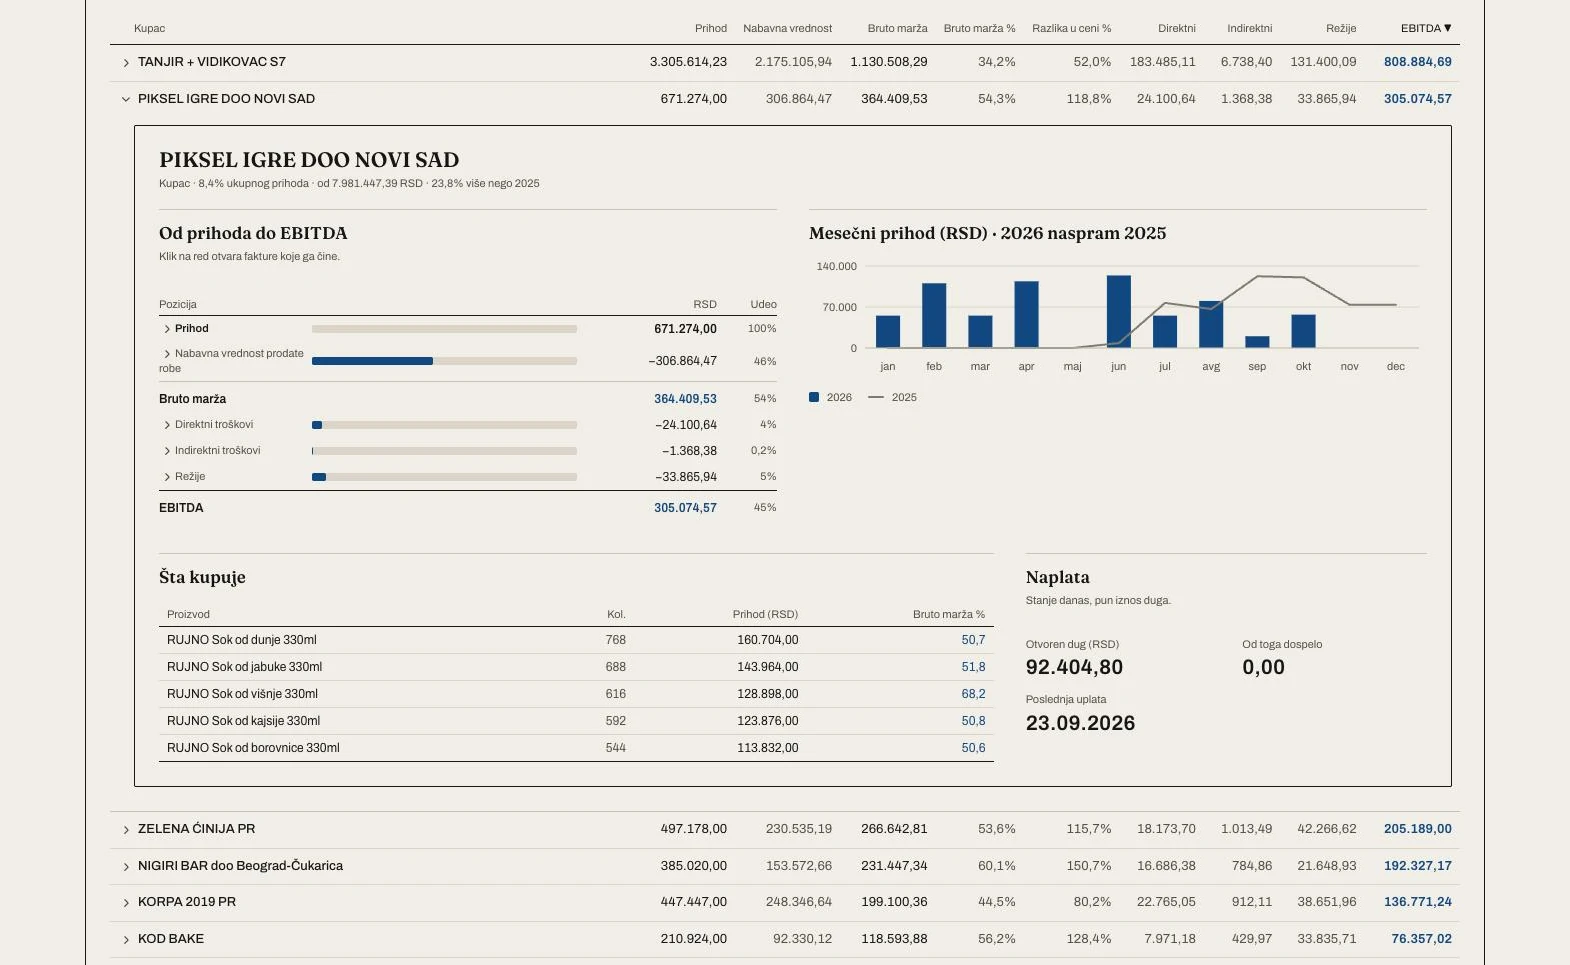Select the RUJNO Sok od kajsije 330ml row

576,721
